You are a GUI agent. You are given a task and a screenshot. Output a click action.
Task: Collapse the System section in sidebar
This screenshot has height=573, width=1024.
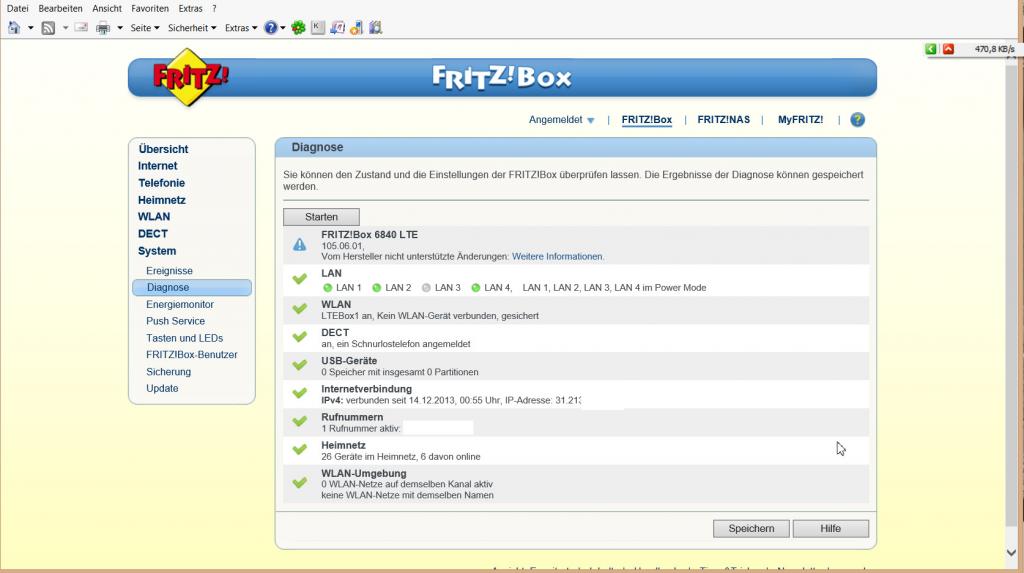(x=157, y=251)
